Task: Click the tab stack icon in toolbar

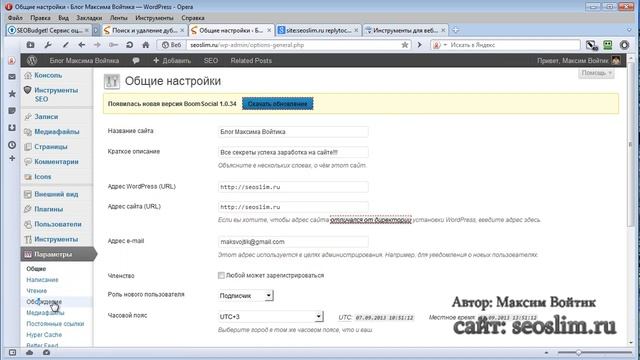Action: (30, 45)
